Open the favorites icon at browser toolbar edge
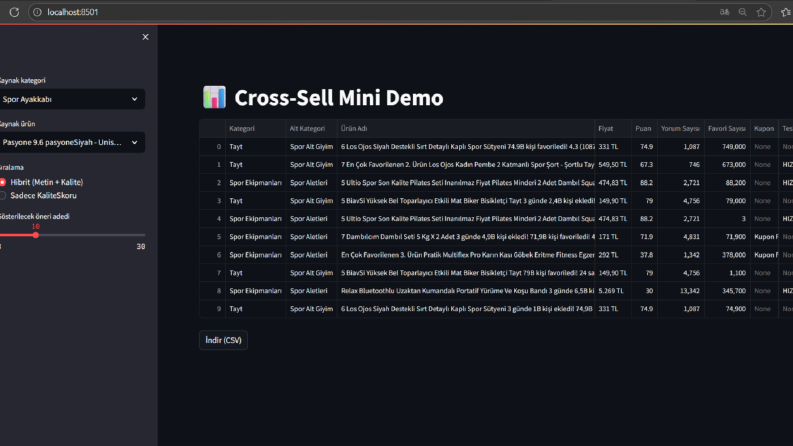The height and width of the screenshot is (446, 793). pos(786,12)
